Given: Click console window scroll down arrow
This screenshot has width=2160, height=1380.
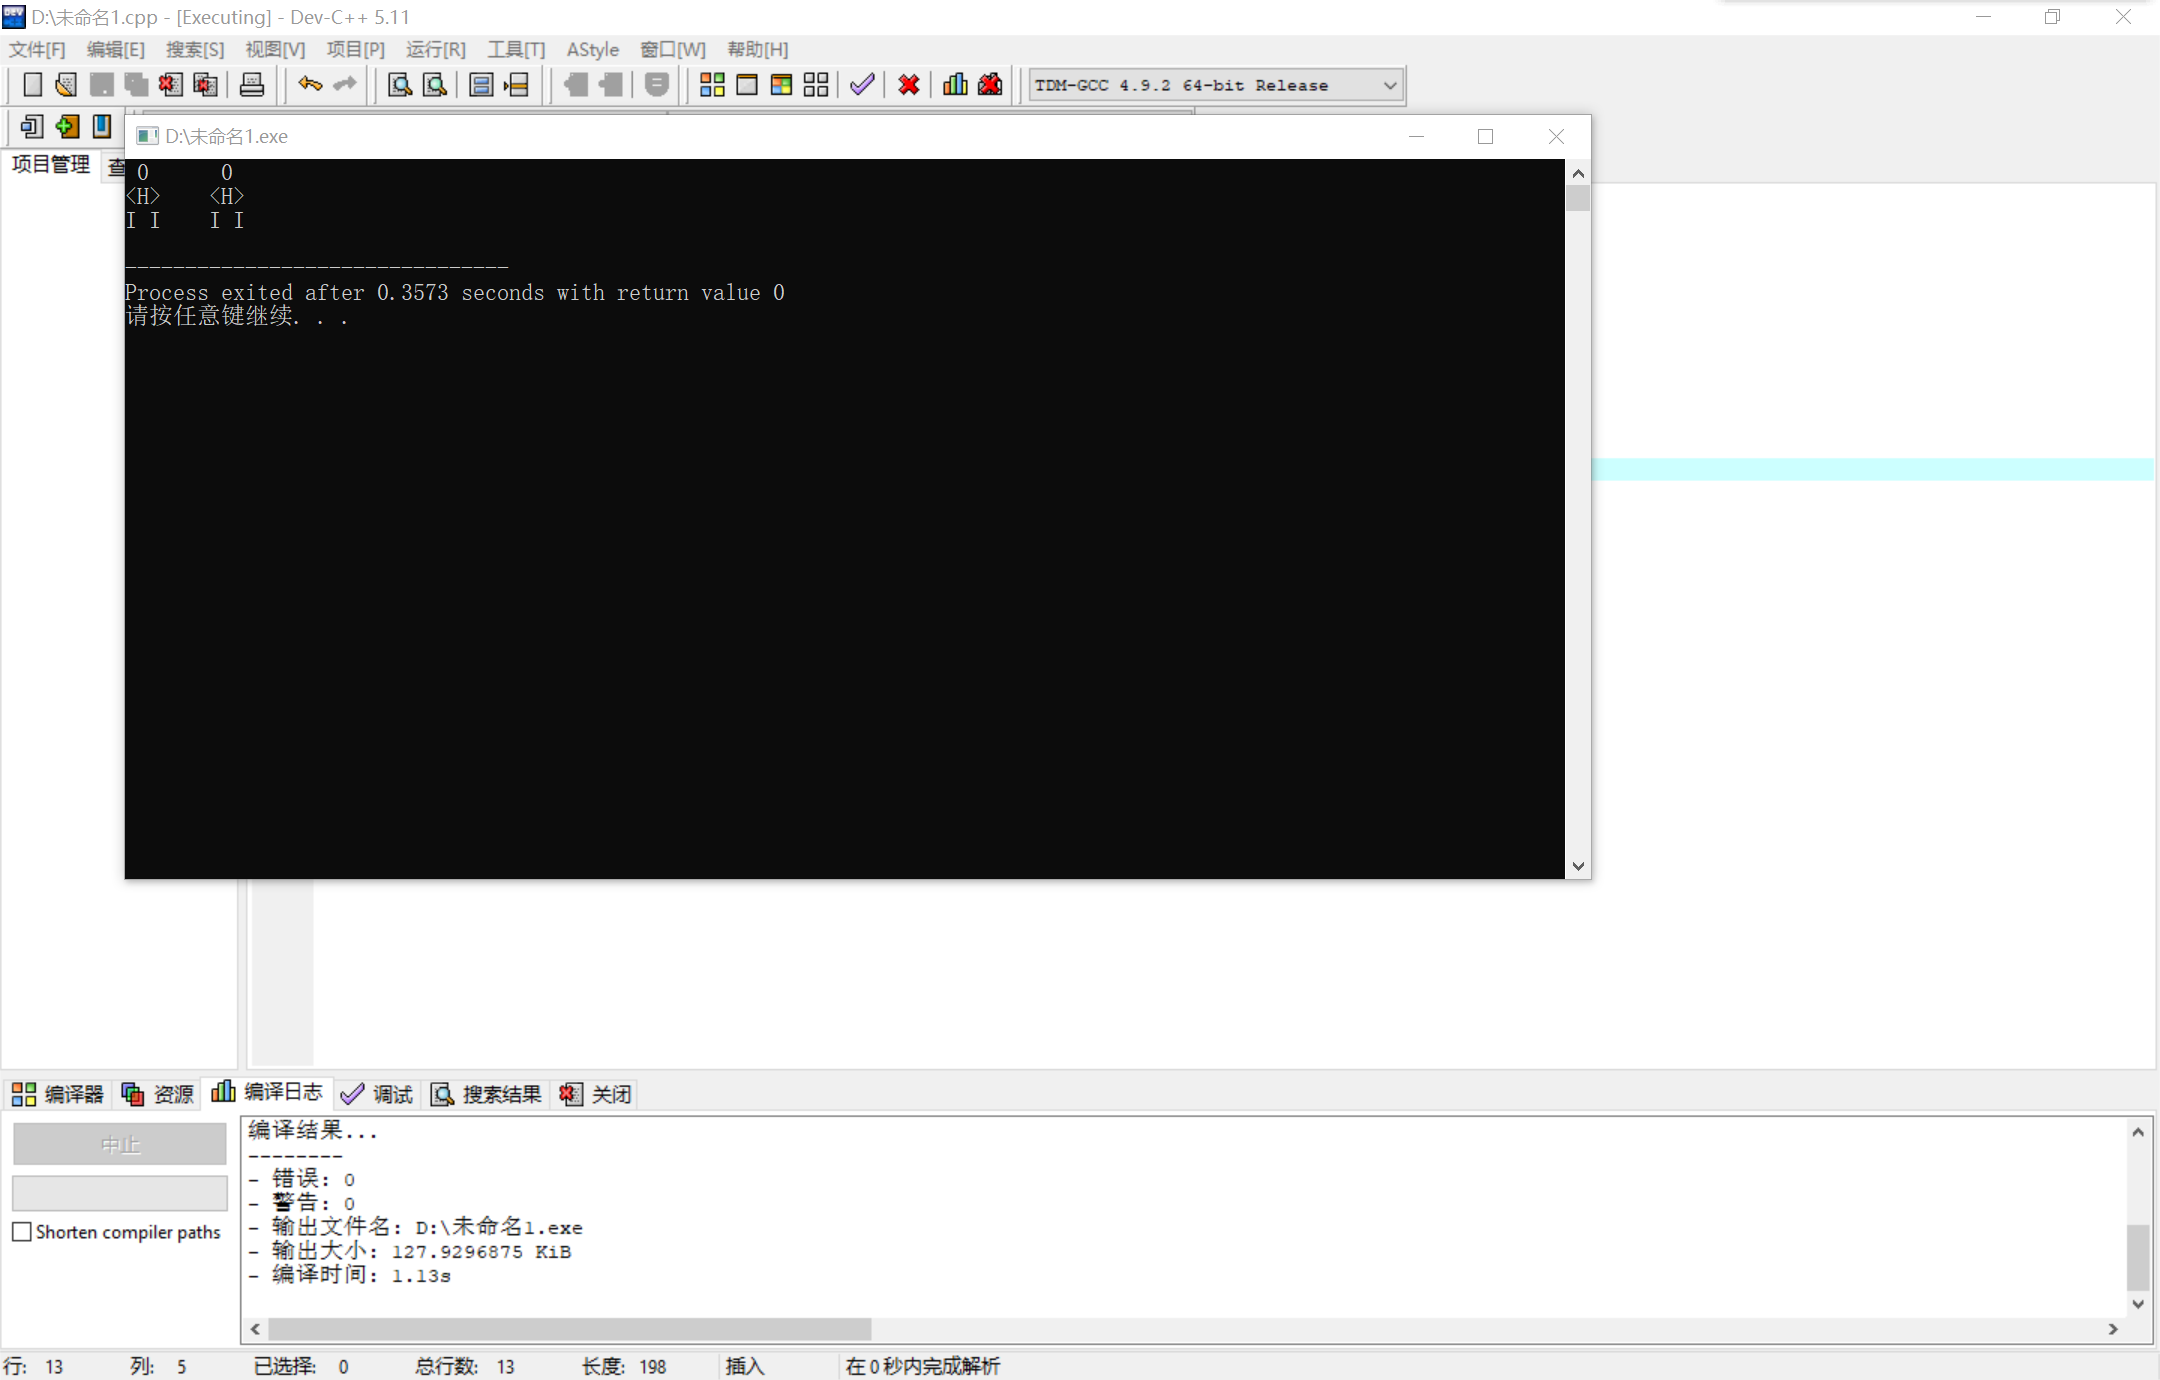Looking at the screenshot, I should point(1578,866).
